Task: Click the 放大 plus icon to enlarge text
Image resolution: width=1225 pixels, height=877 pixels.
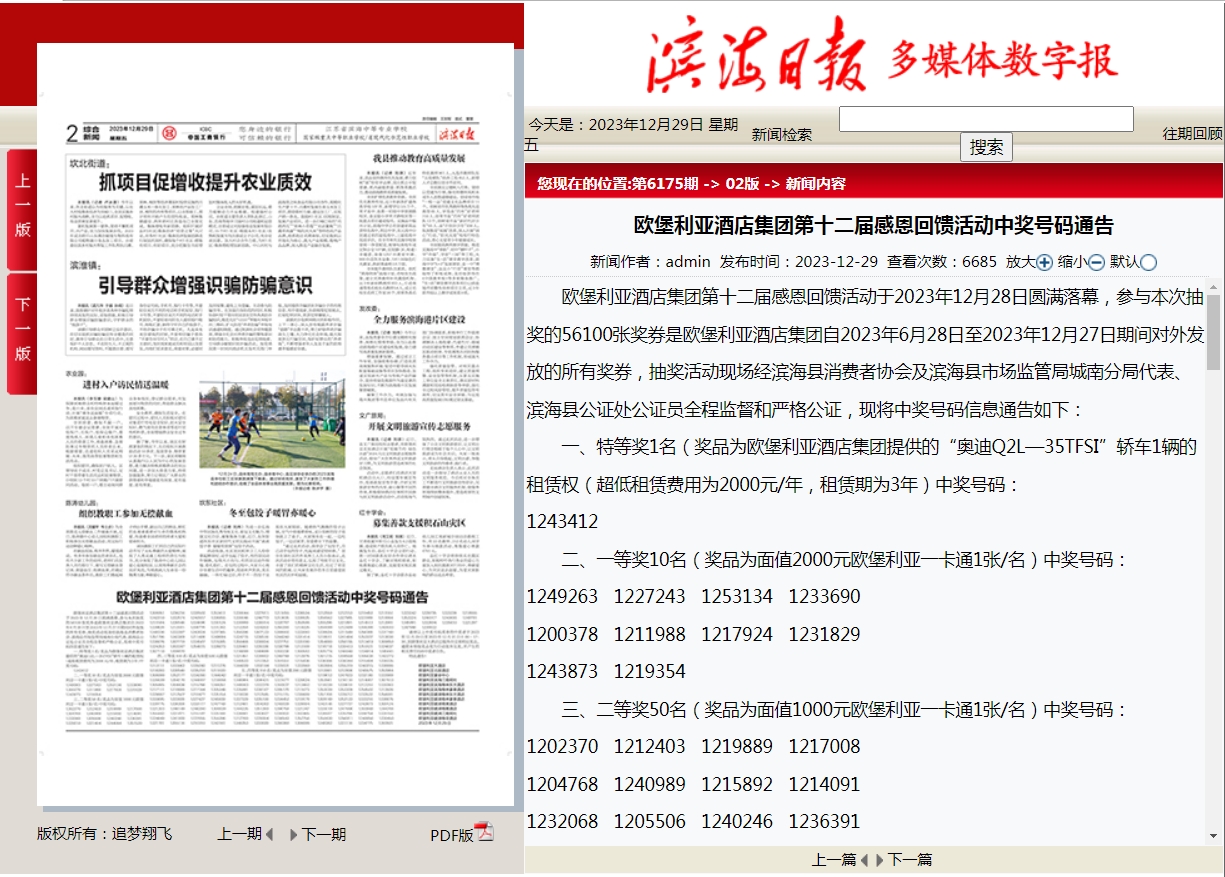Action: click(x=1044, y=262)
